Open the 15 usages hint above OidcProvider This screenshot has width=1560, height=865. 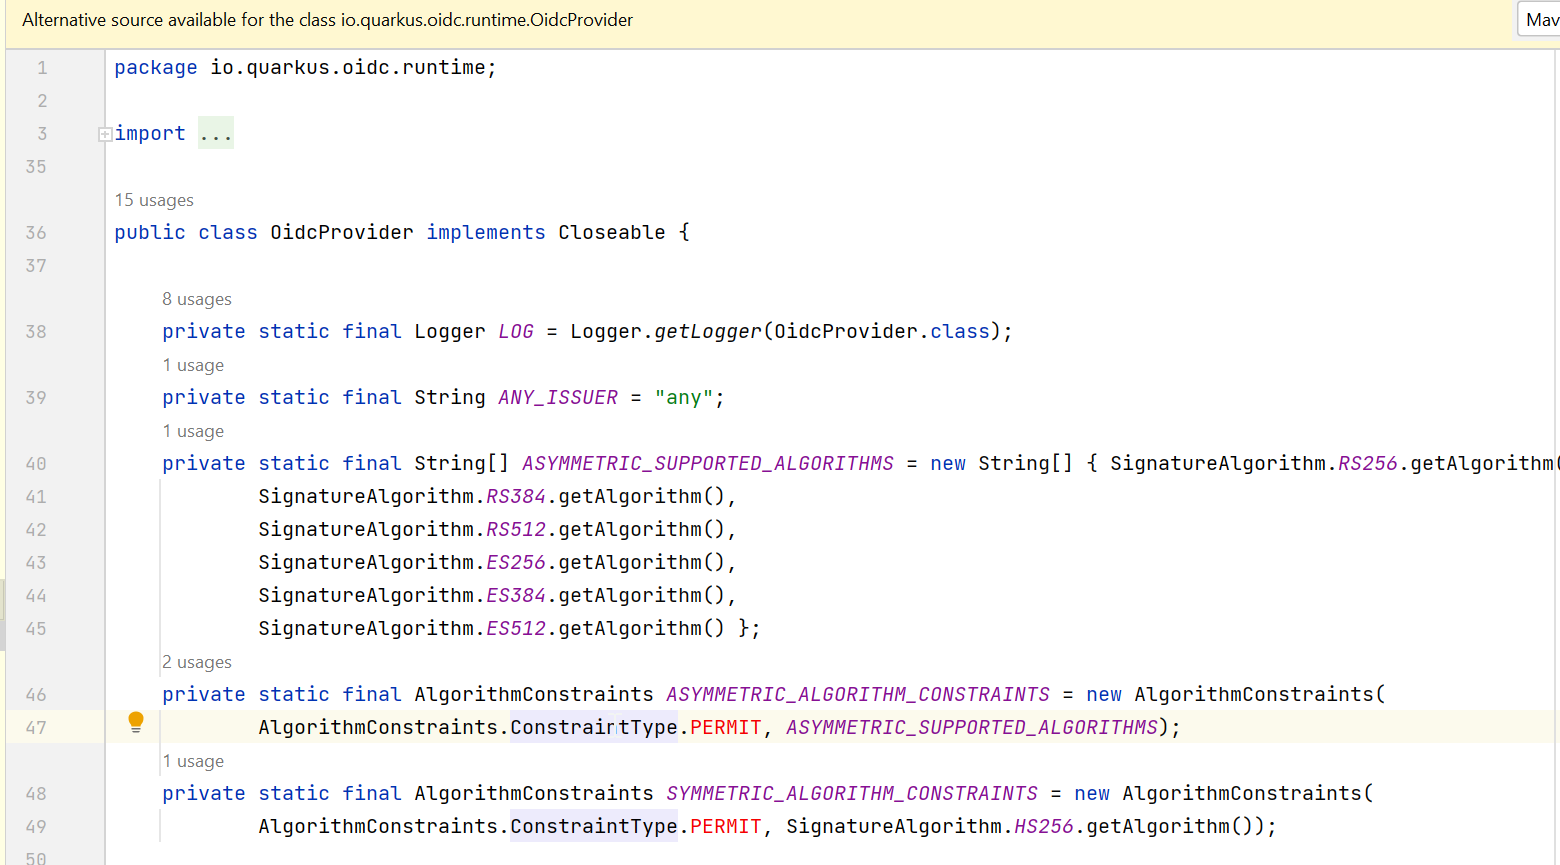click(154, 200)
